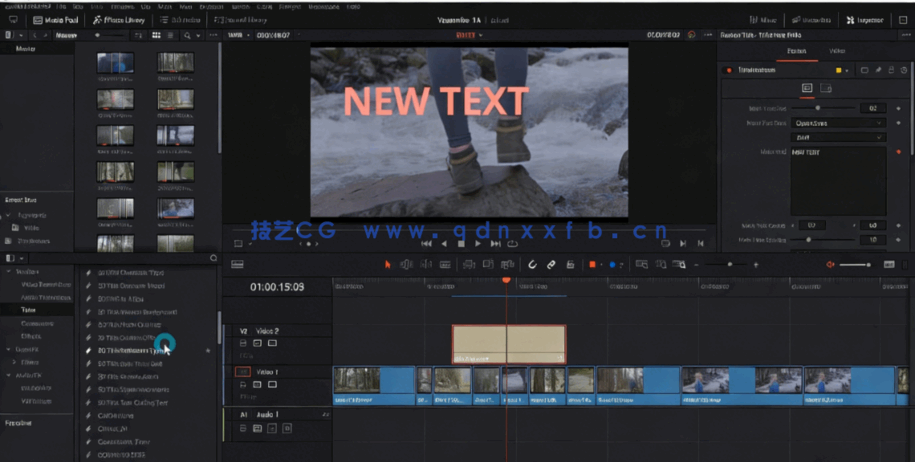The width and height of the screenshot is (915, 462).
Task: Click the Play forward transport button
Action: (478, 244)
